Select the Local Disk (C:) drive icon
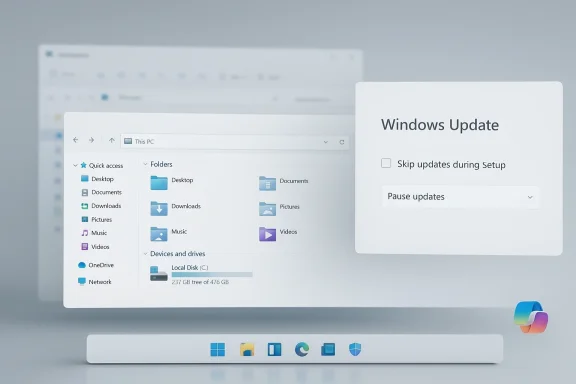 point(159,274)
